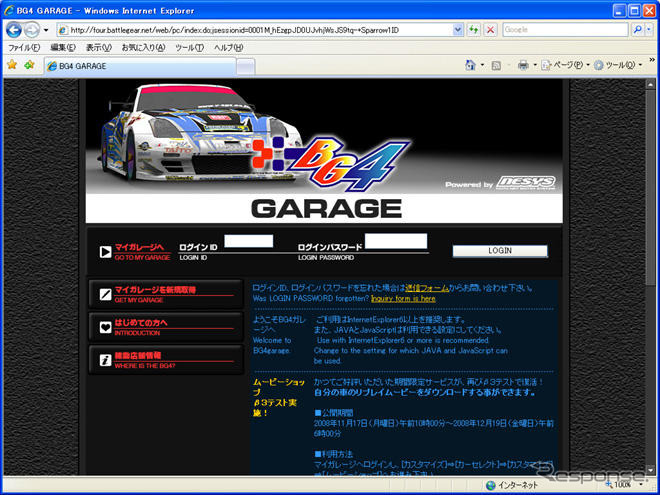The width and height of the screenshot is (660, 495).
Task: Open the ページ(P) toolbar menu
Action: [565, 65]
